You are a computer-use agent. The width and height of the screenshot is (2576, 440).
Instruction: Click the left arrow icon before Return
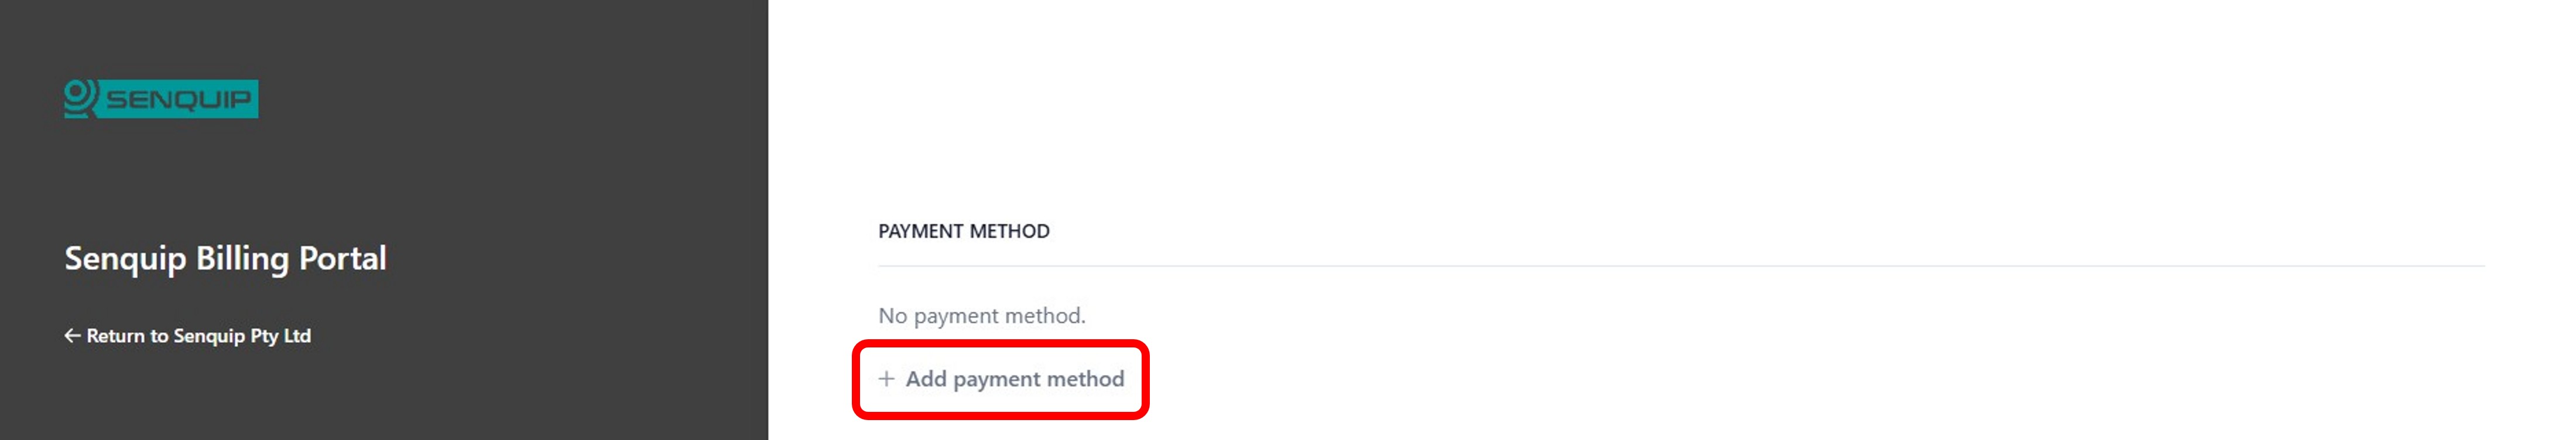(72, 336)
